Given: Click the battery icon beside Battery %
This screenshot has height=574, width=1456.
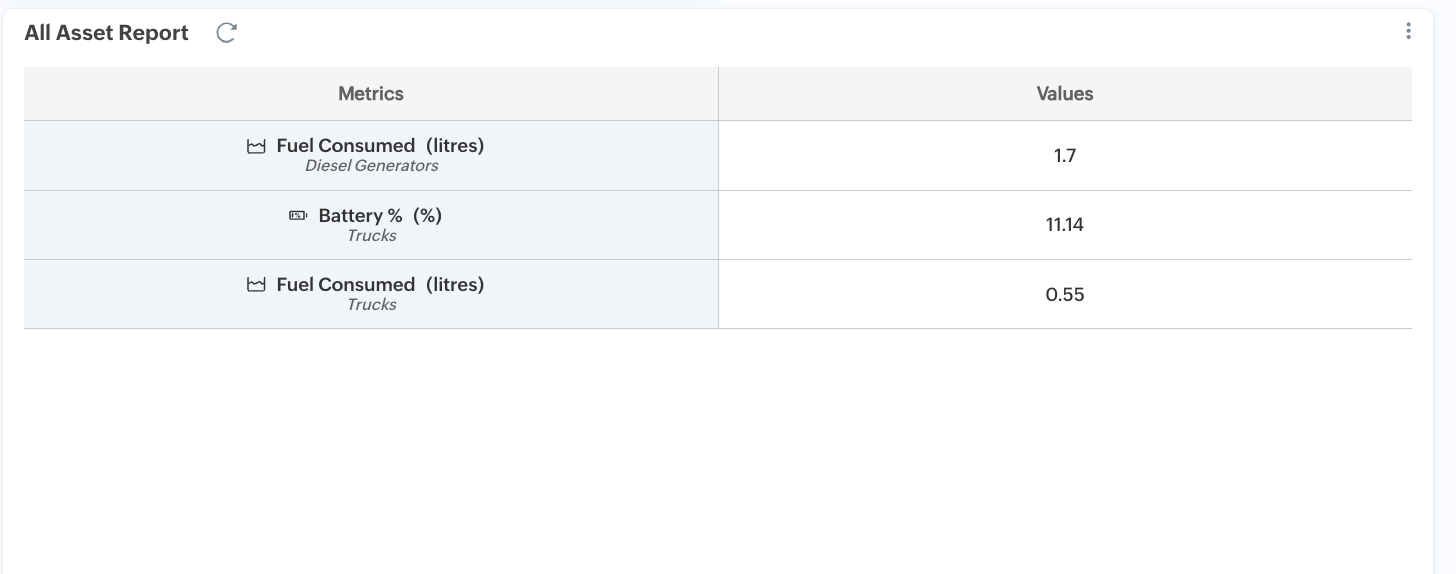Looking at the screenshot, I should coord(298,216).
